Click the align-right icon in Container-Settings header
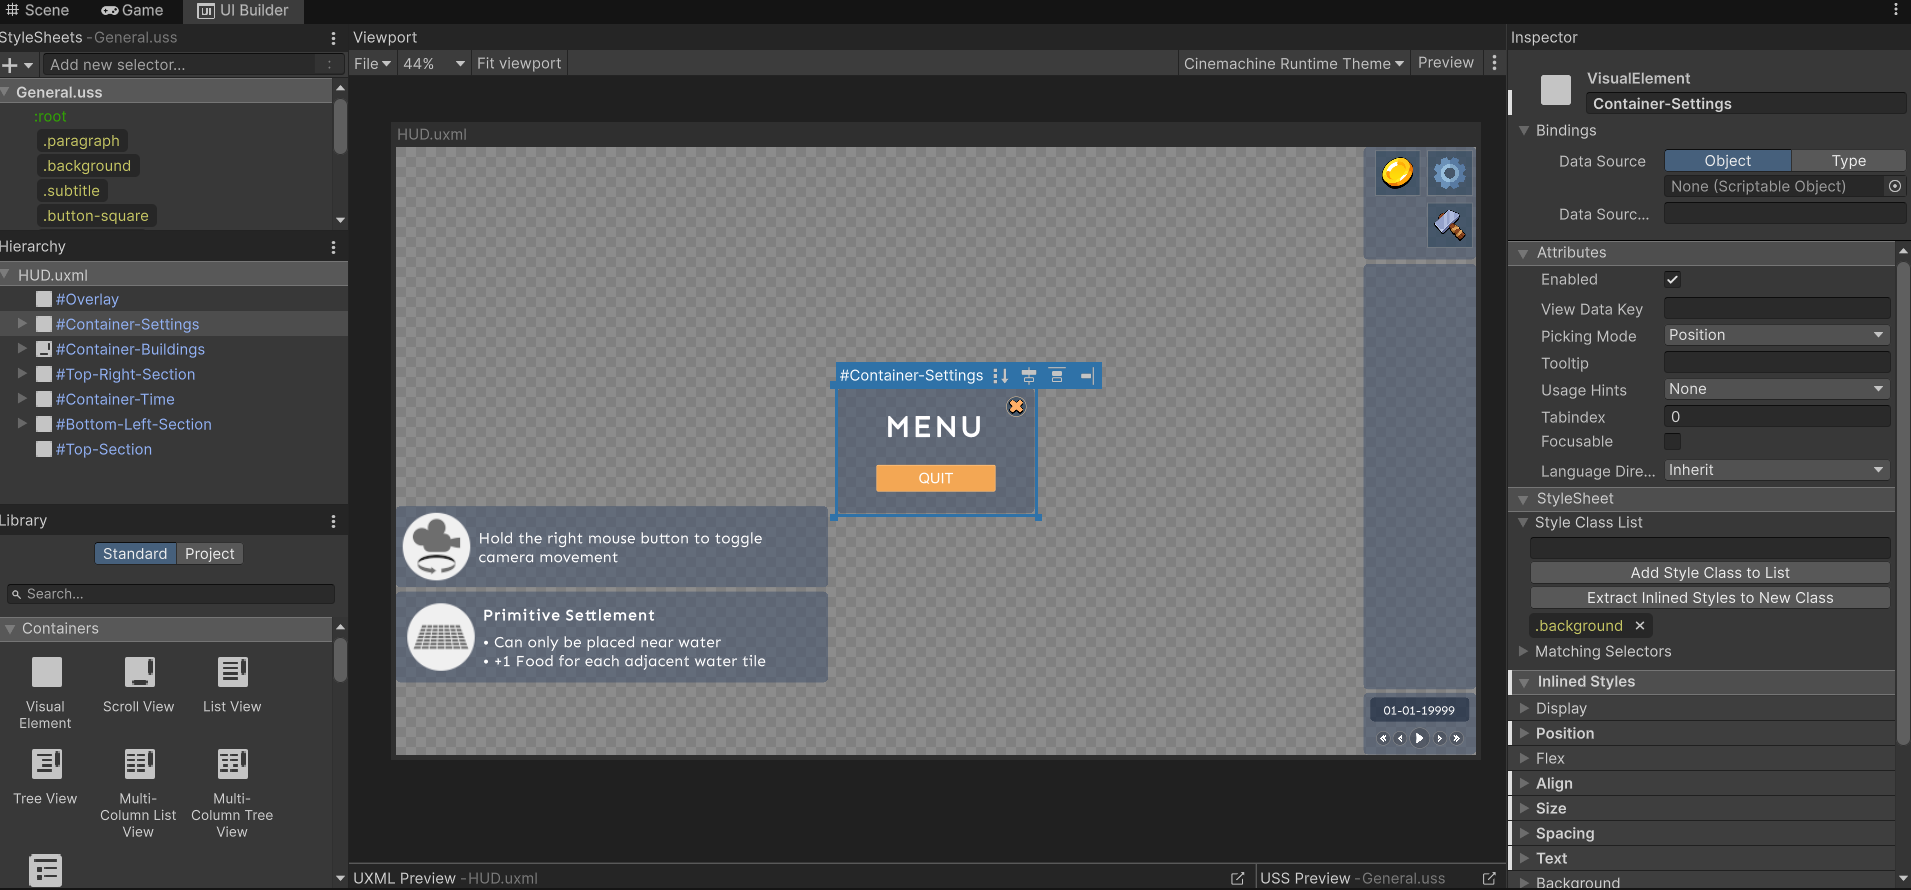The image size is (1911, 890). pos(1086,376)
